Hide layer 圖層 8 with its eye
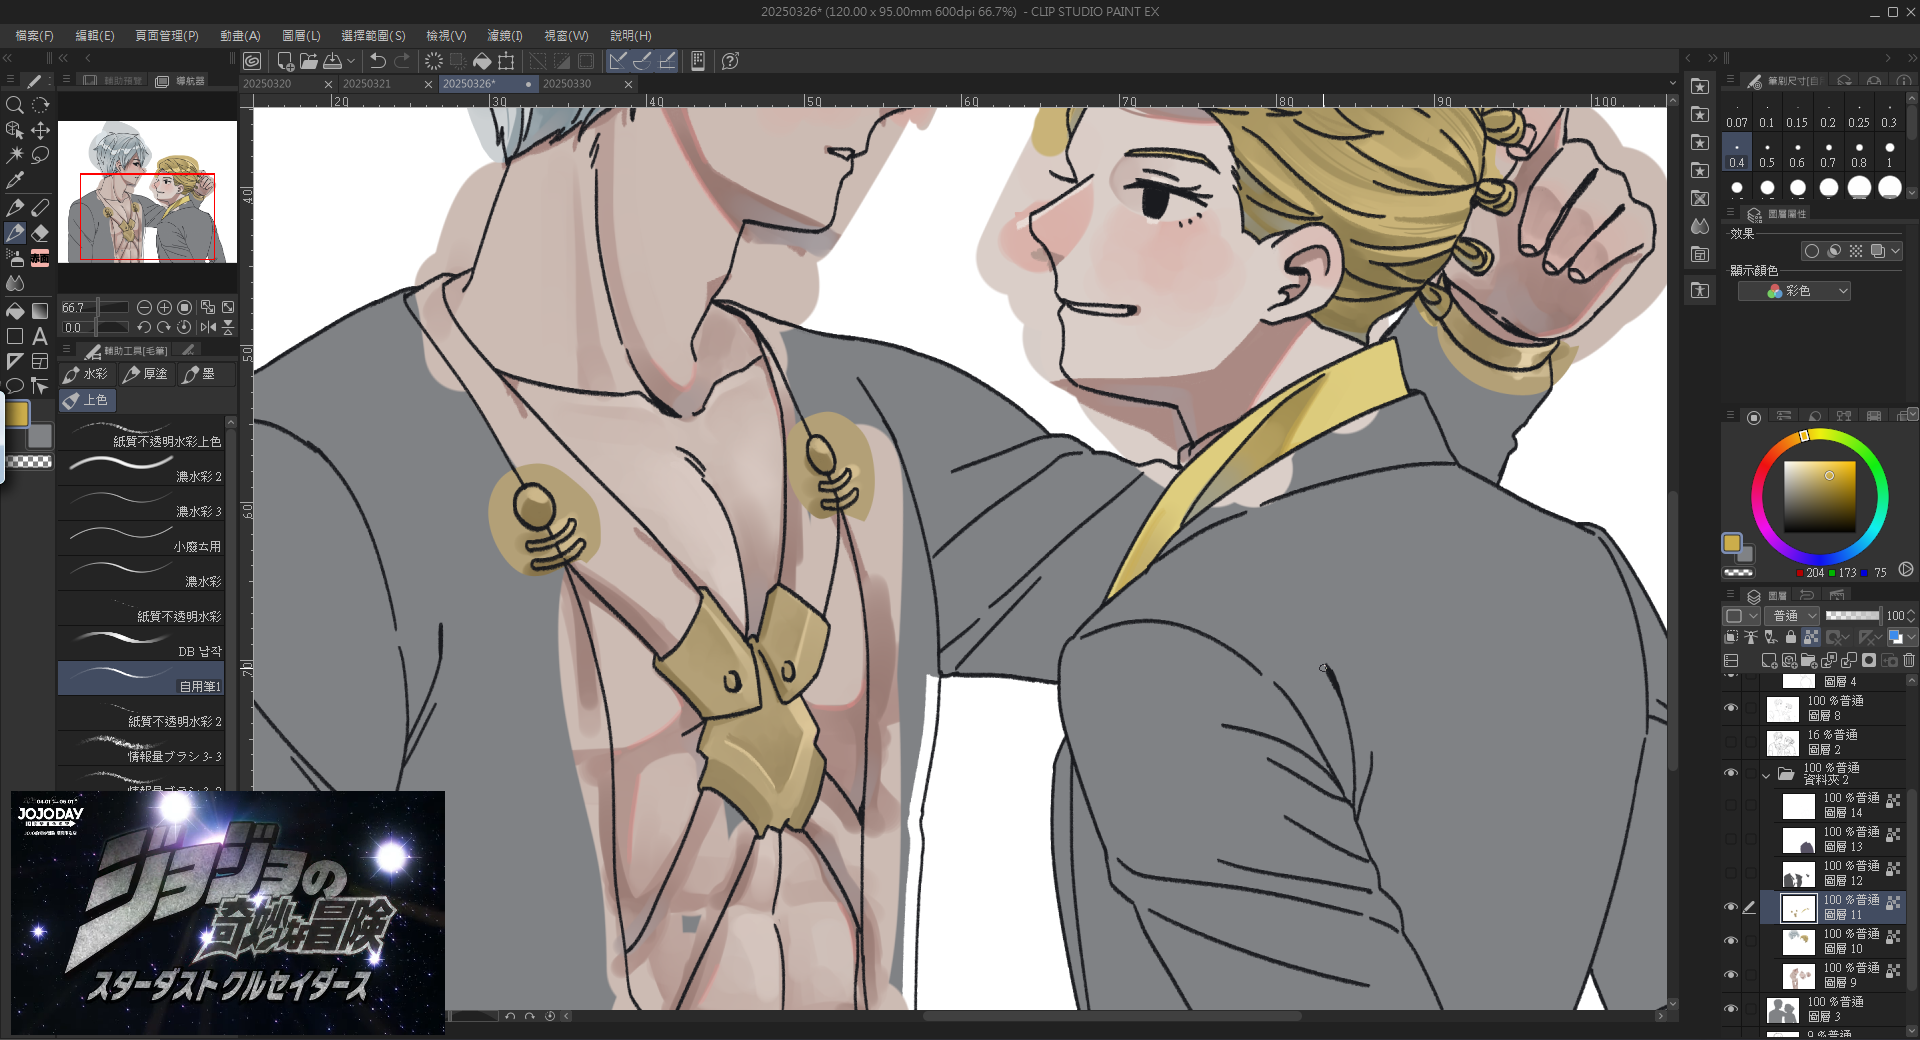This screenshot has width=1920, height=1040. 1731,708
